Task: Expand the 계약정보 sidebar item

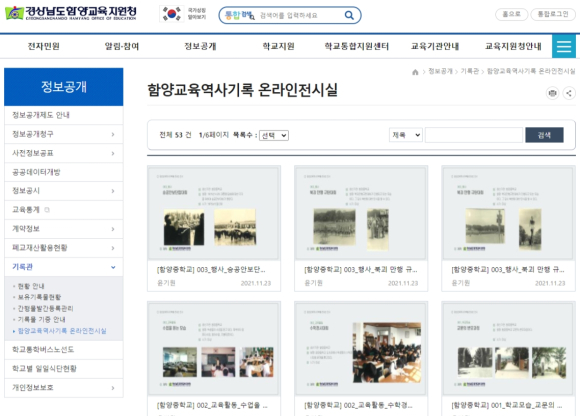Action: [113, 229]
